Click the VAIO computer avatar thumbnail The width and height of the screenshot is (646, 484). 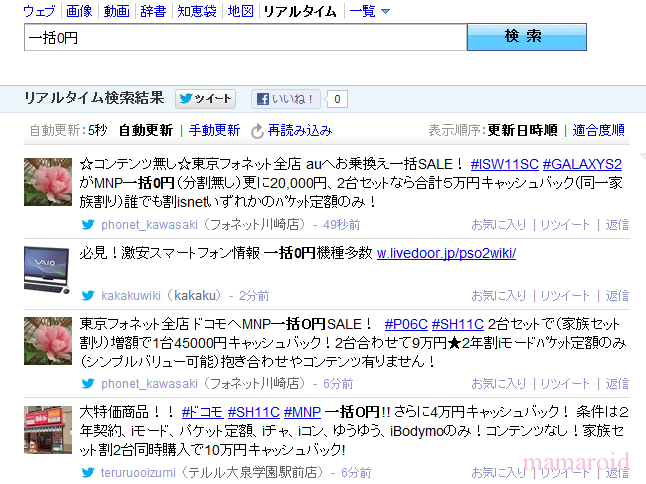tap(47, 268)
